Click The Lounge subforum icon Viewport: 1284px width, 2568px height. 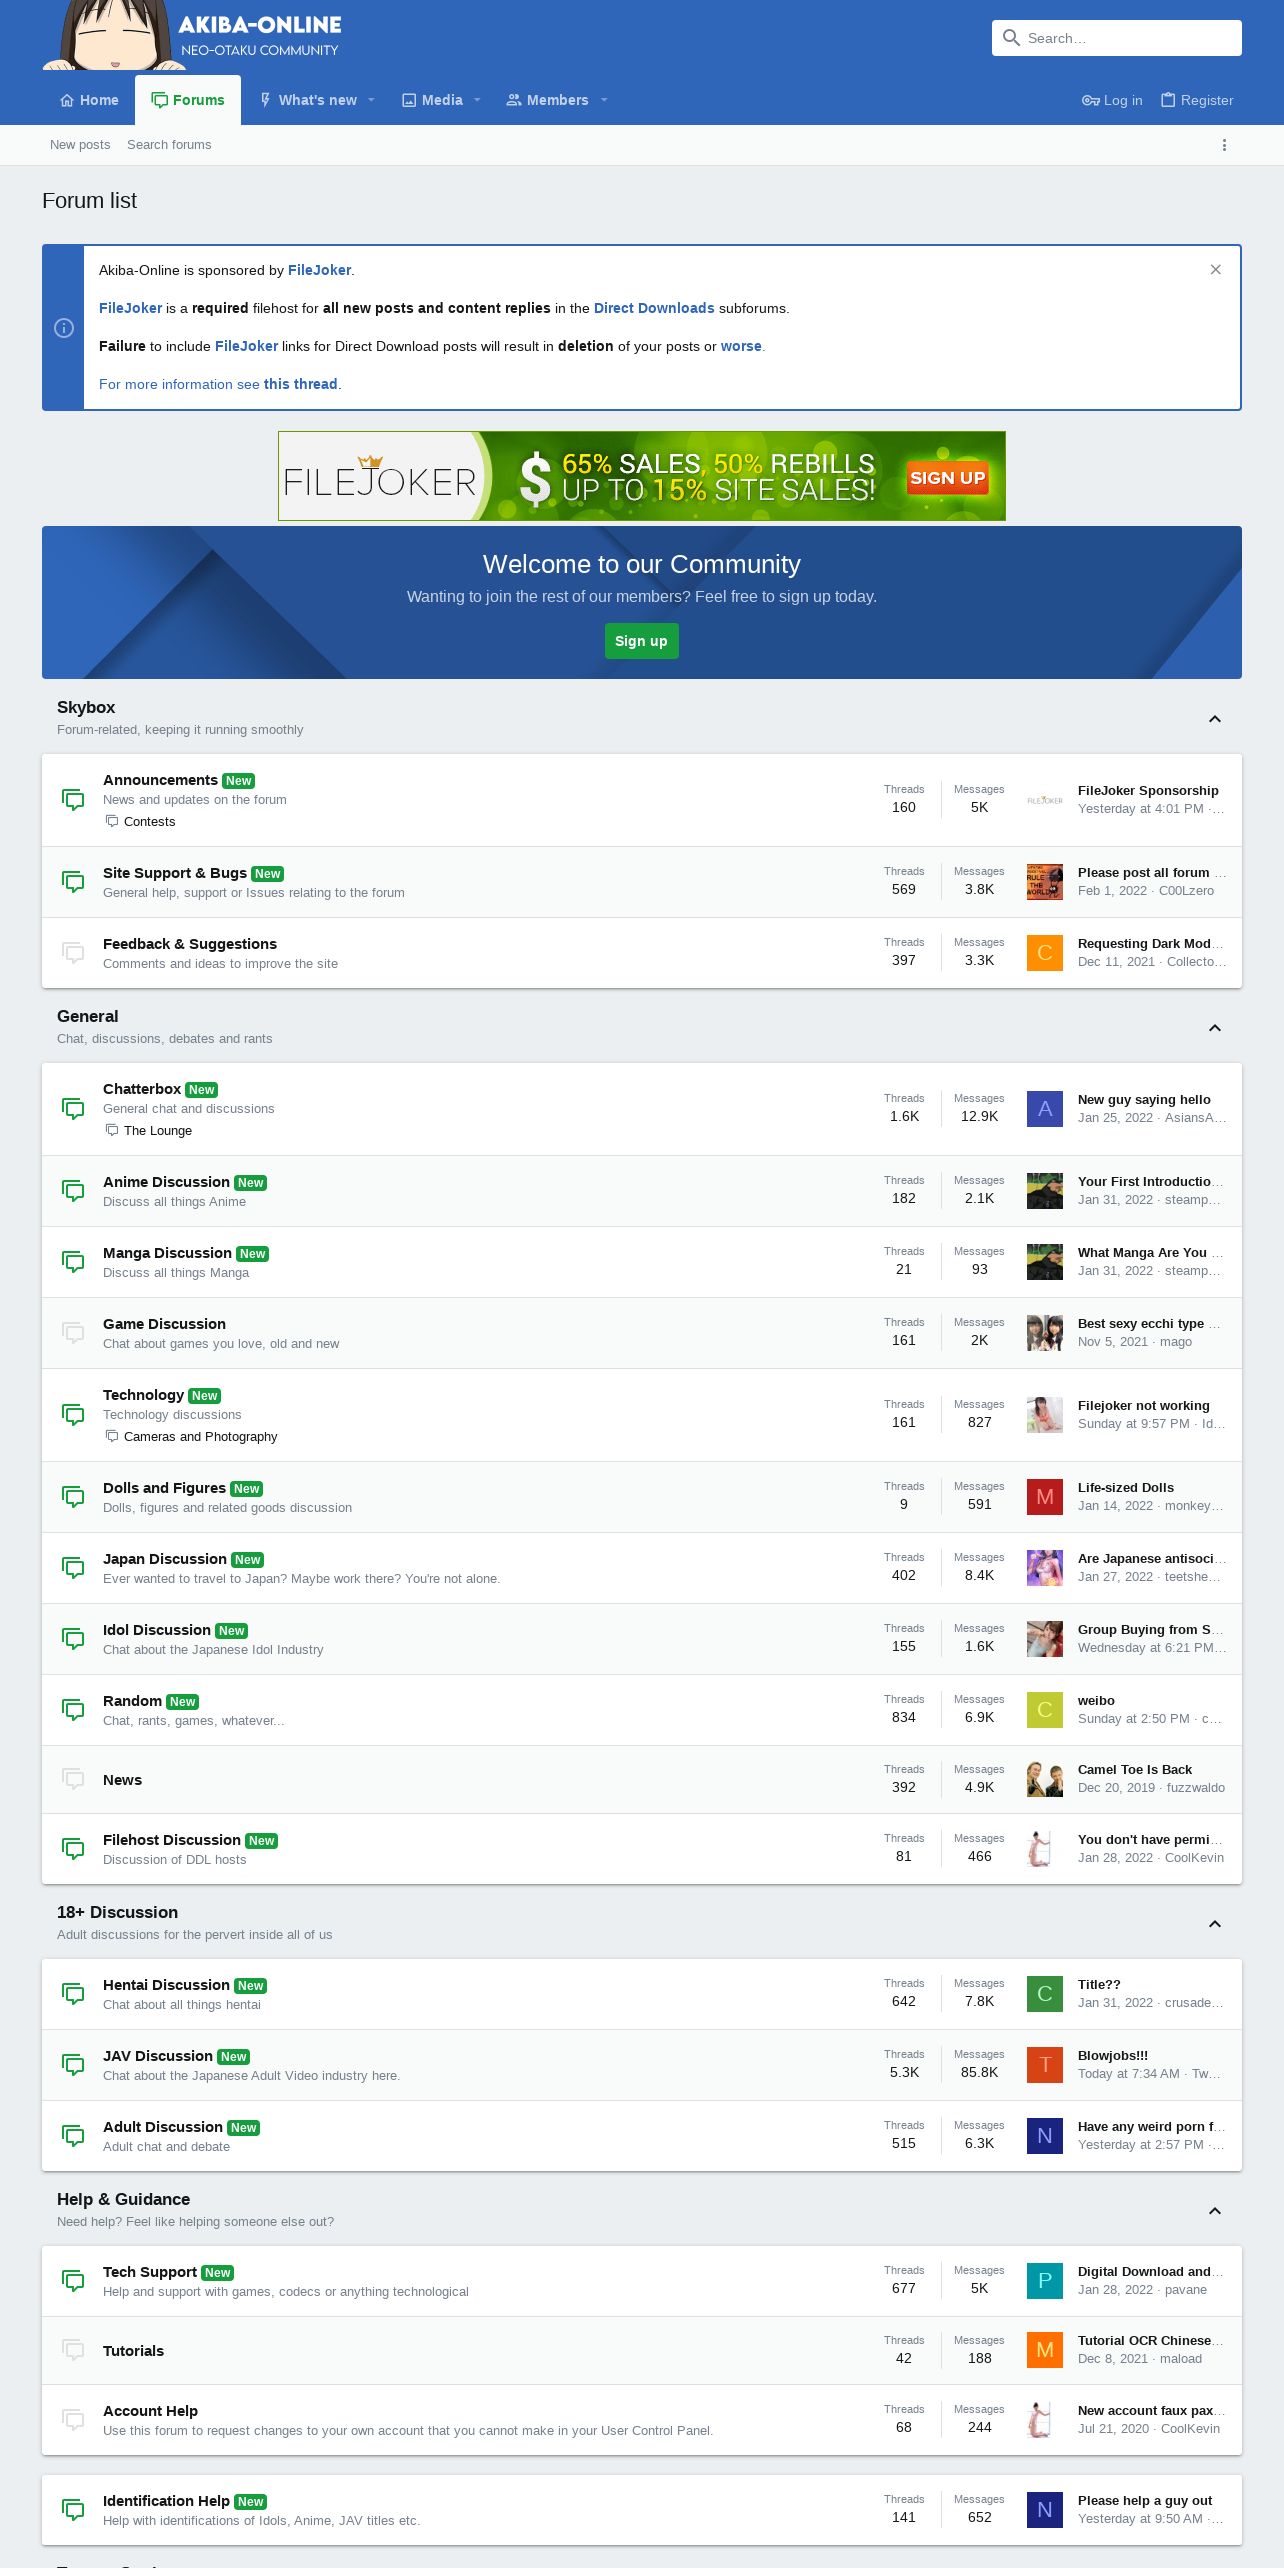click(x=112, y=1131)
